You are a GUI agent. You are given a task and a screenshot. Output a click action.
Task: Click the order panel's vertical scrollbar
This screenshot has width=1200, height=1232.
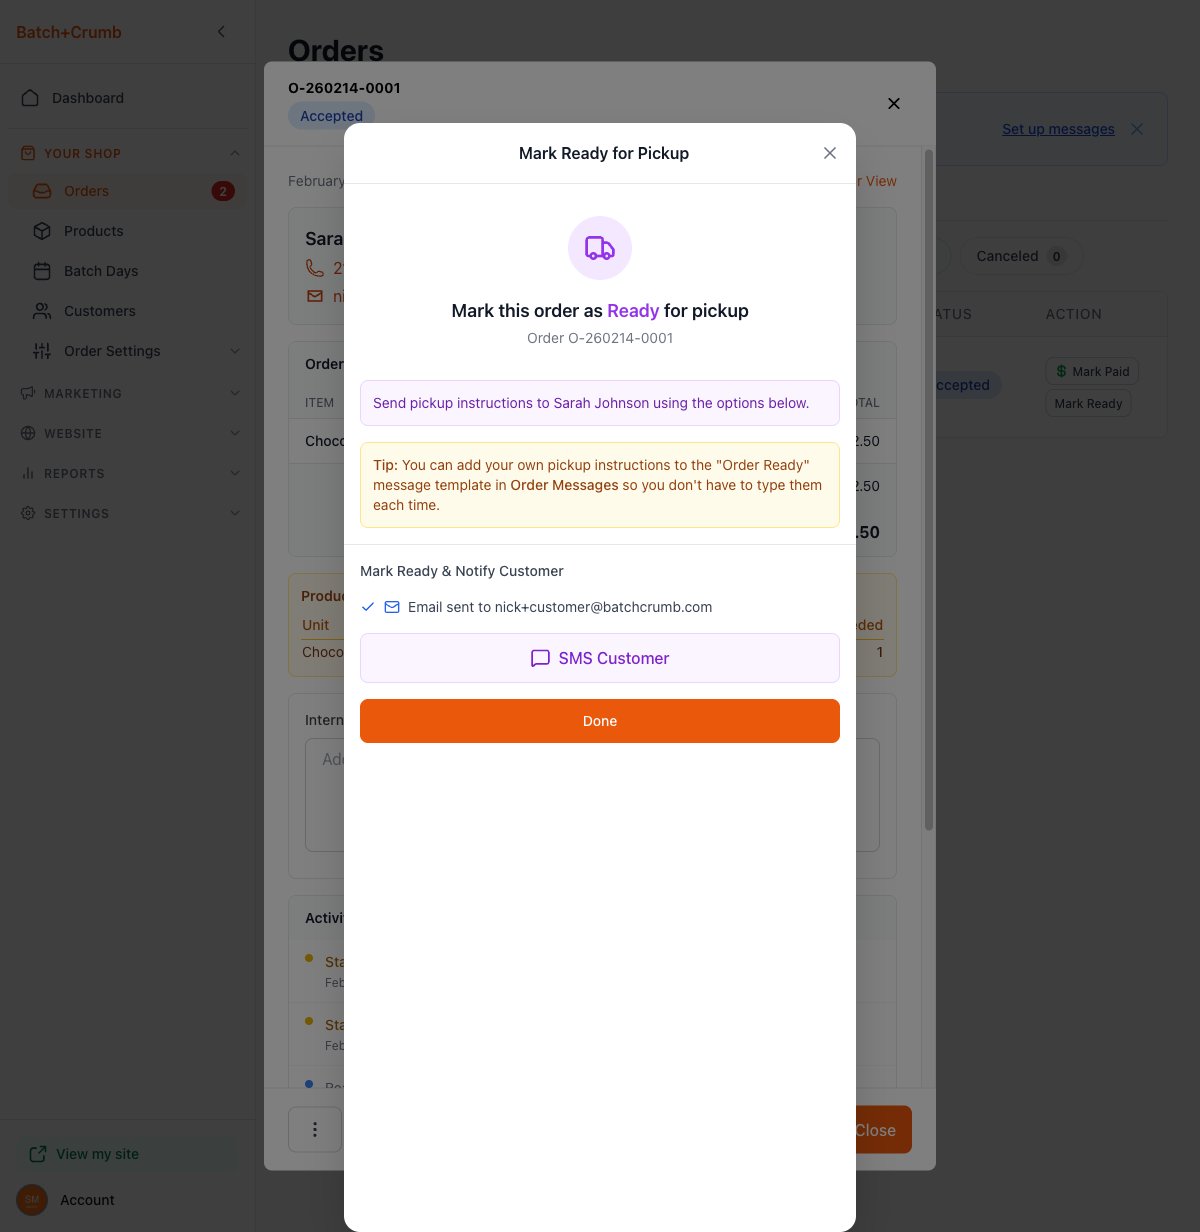point(929,490)
